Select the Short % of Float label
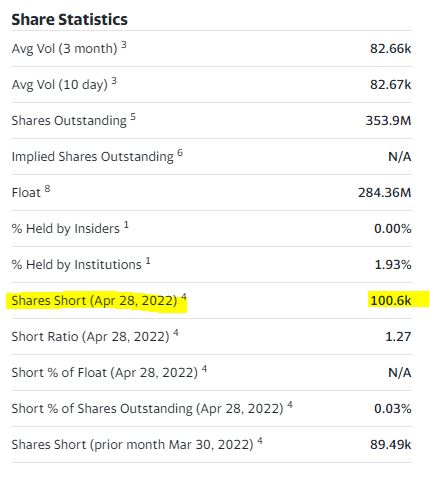 (105, 373)
